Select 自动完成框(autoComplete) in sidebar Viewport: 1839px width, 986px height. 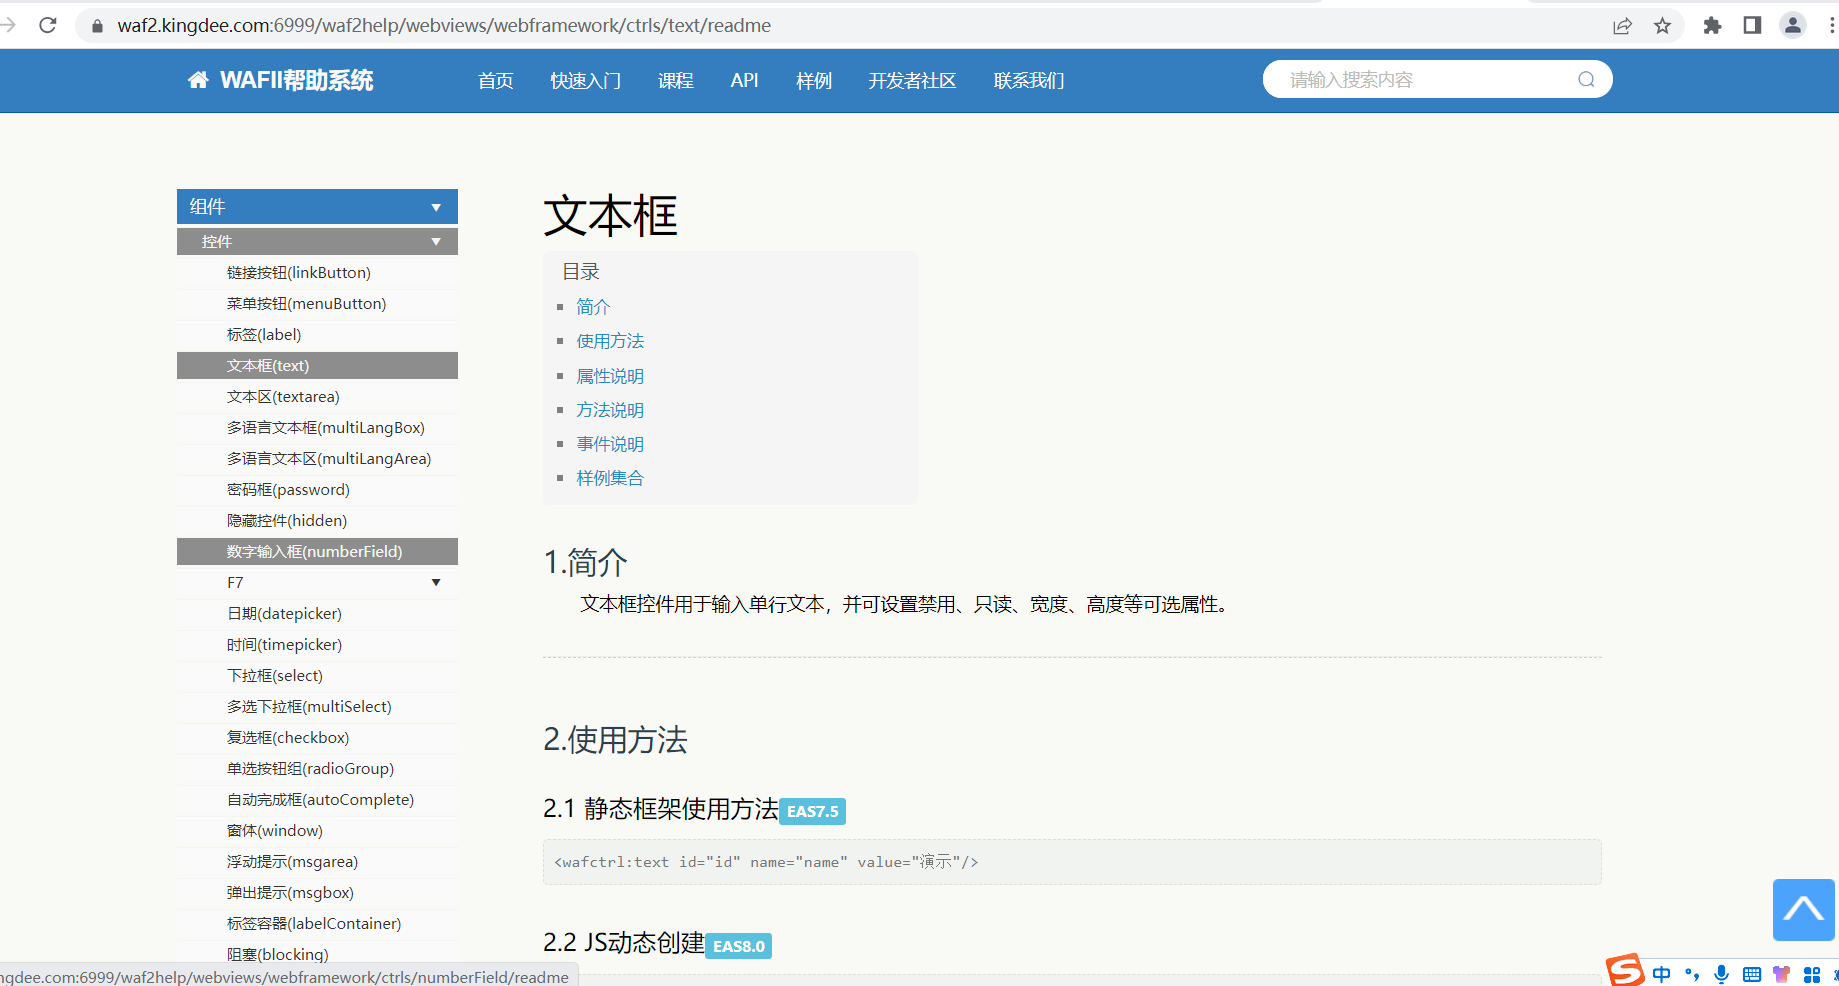(x=317, y=800)
